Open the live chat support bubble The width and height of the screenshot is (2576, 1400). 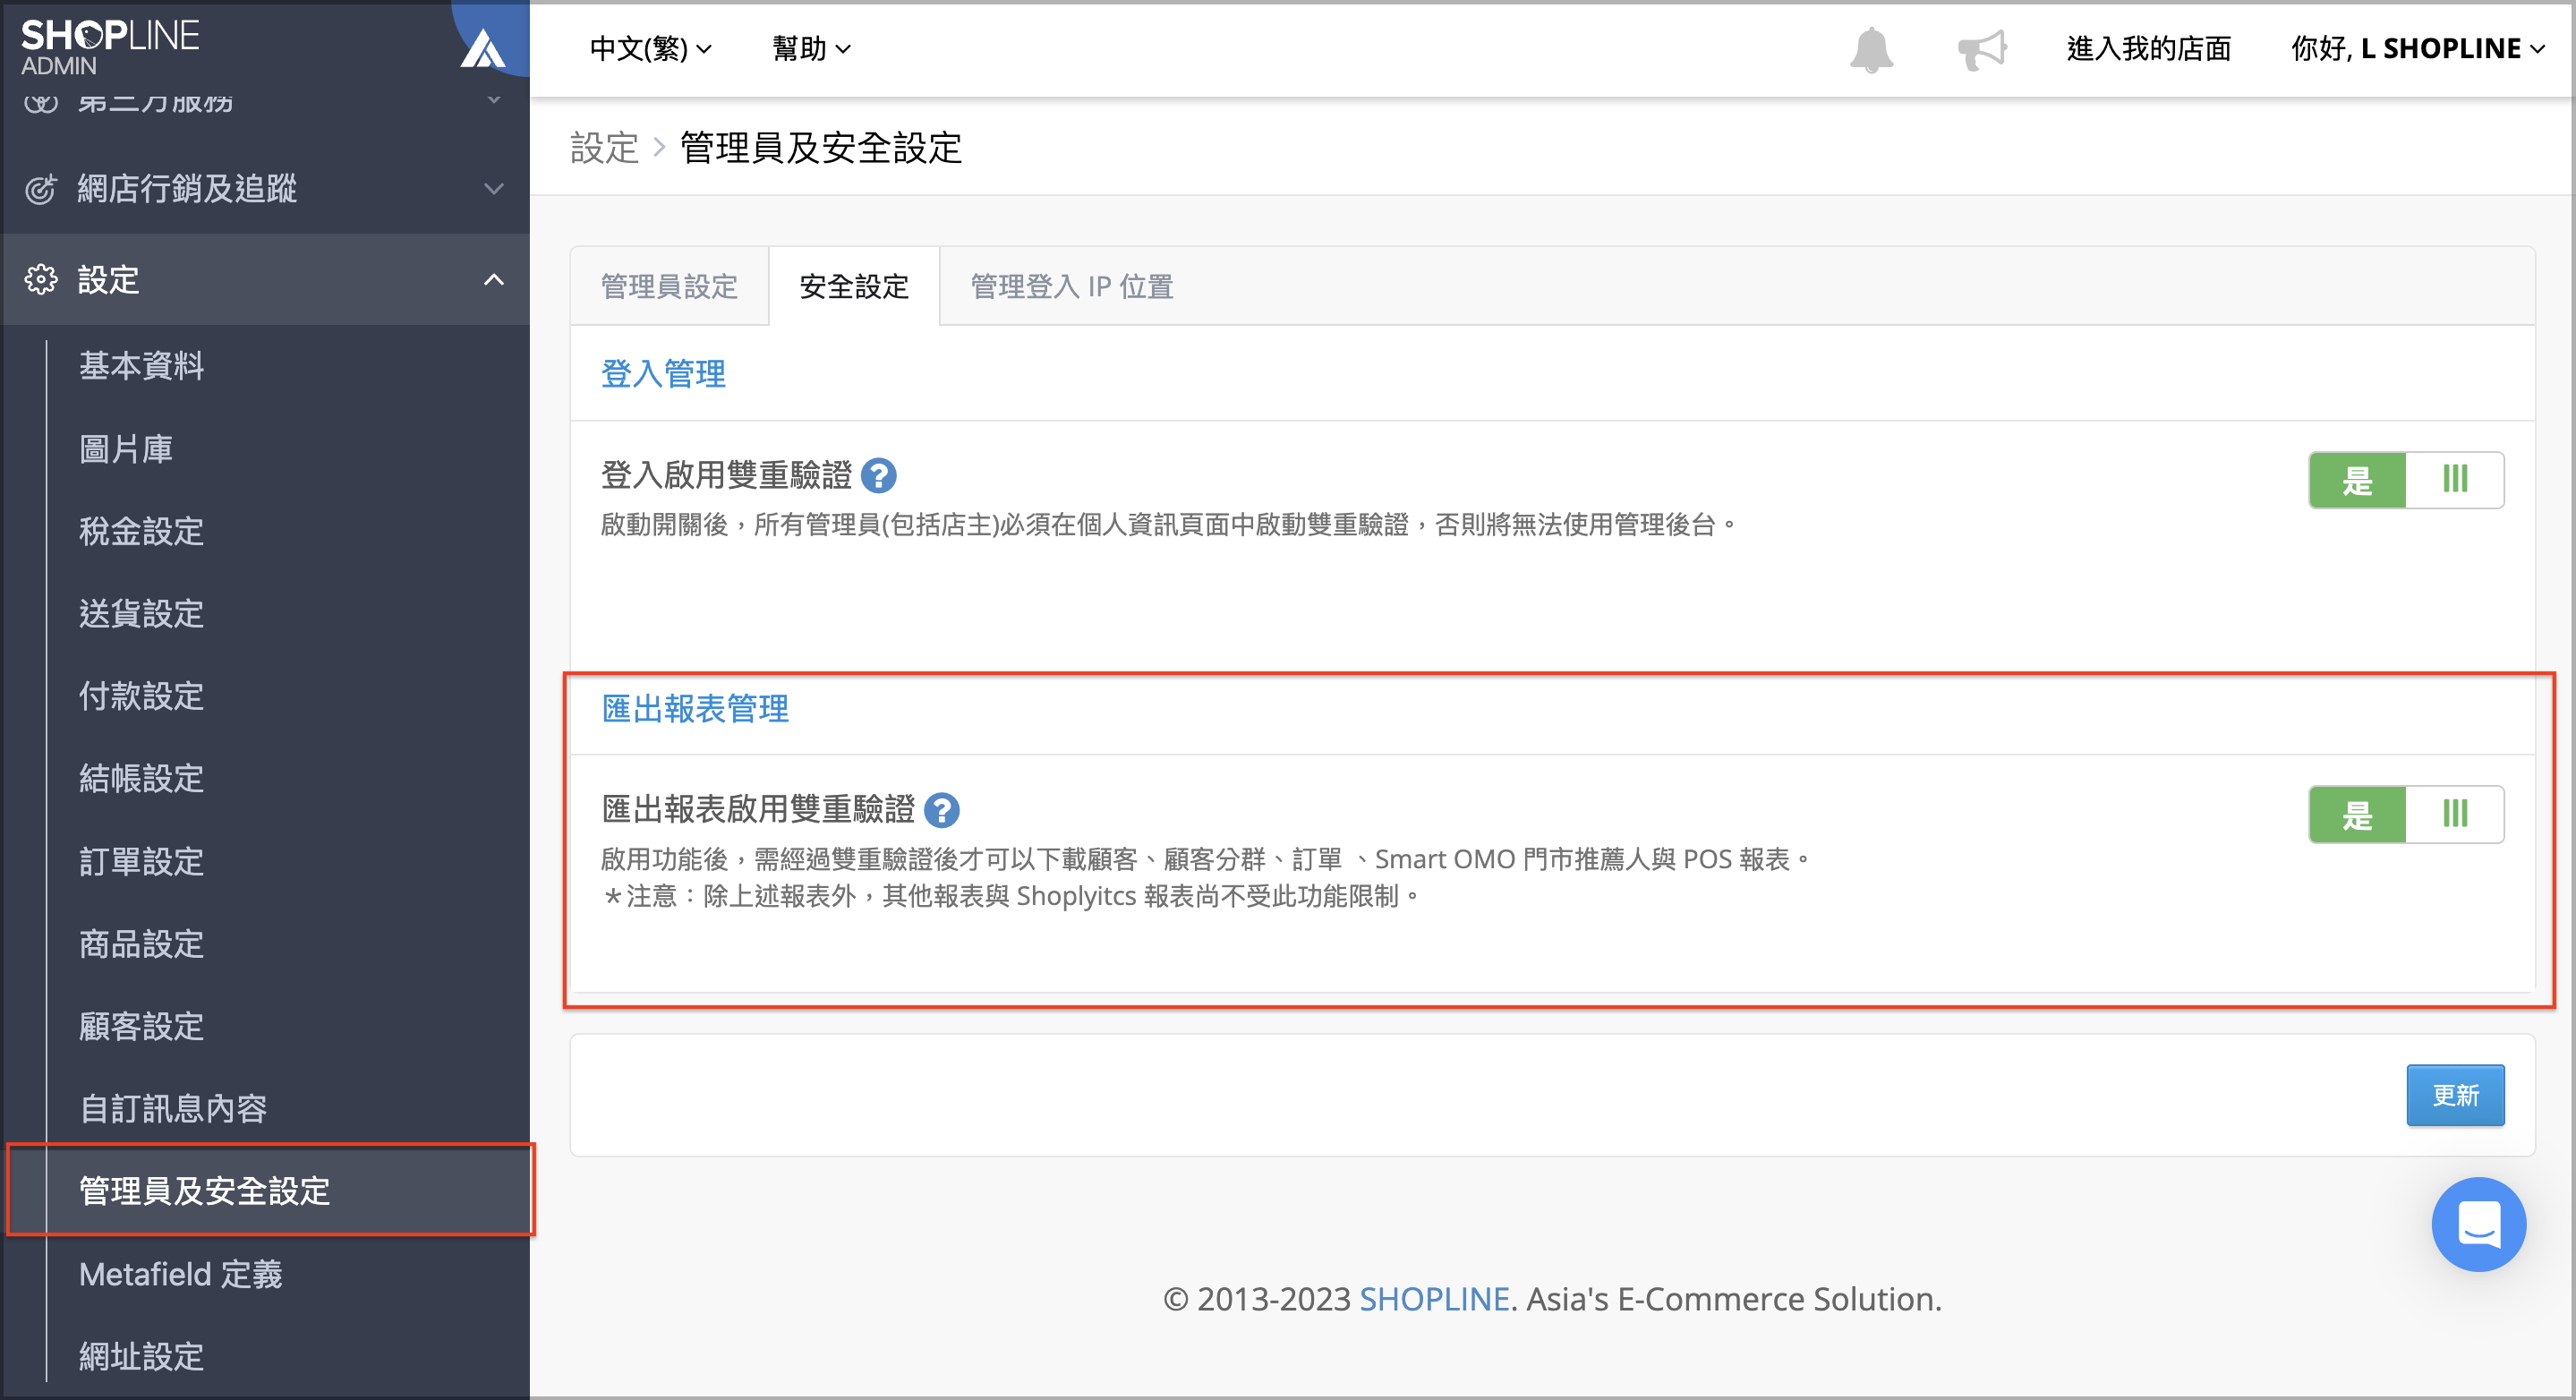pos(2478,1224)
